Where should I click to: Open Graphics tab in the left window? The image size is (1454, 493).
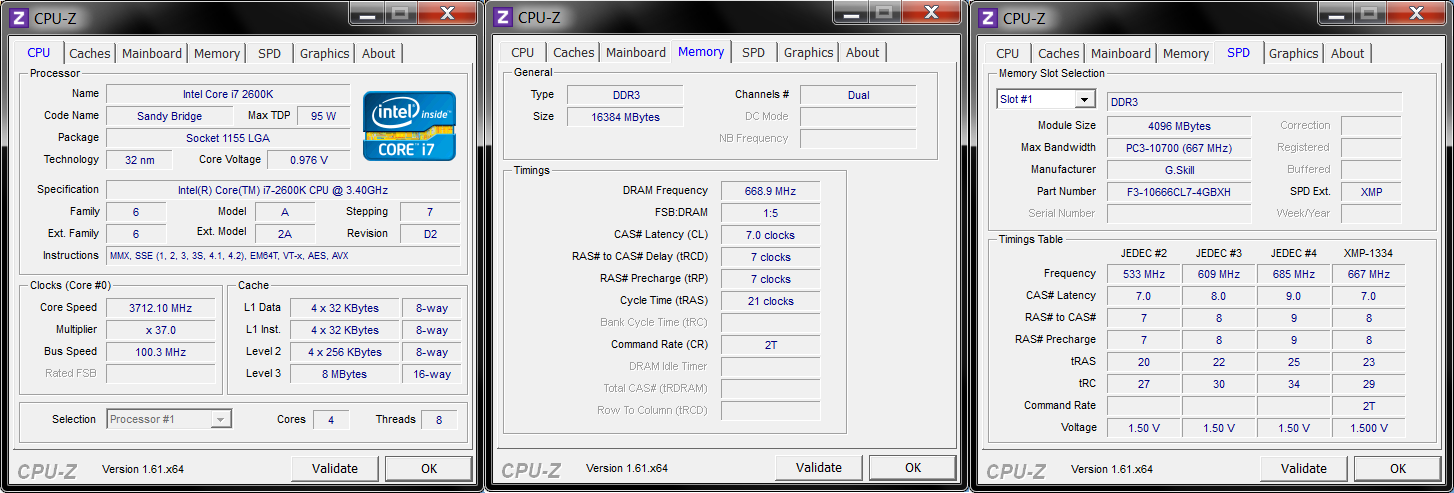coord(325,54)
